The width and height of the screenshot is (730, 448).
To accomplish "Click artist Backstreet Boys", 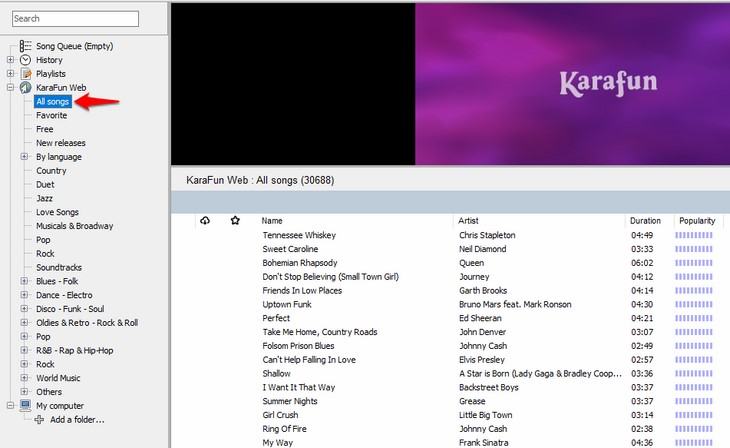I will pos(489,387).
